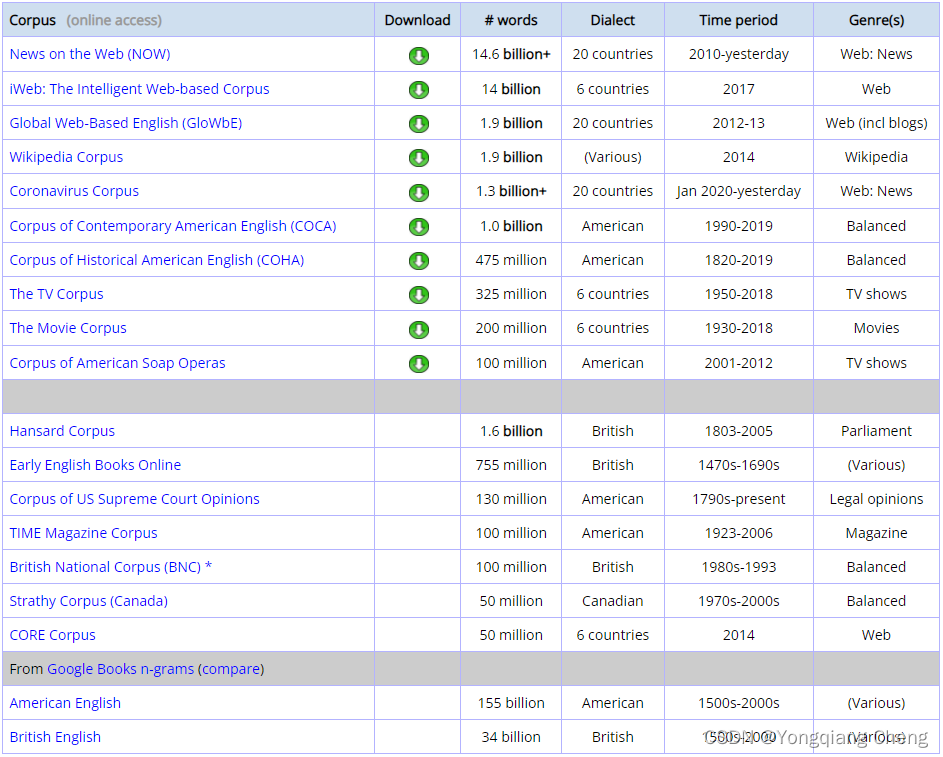The width and height of the screenshot is (943, 757).
Task: Click the Dialect column header
Action: (x=613, y=20)
